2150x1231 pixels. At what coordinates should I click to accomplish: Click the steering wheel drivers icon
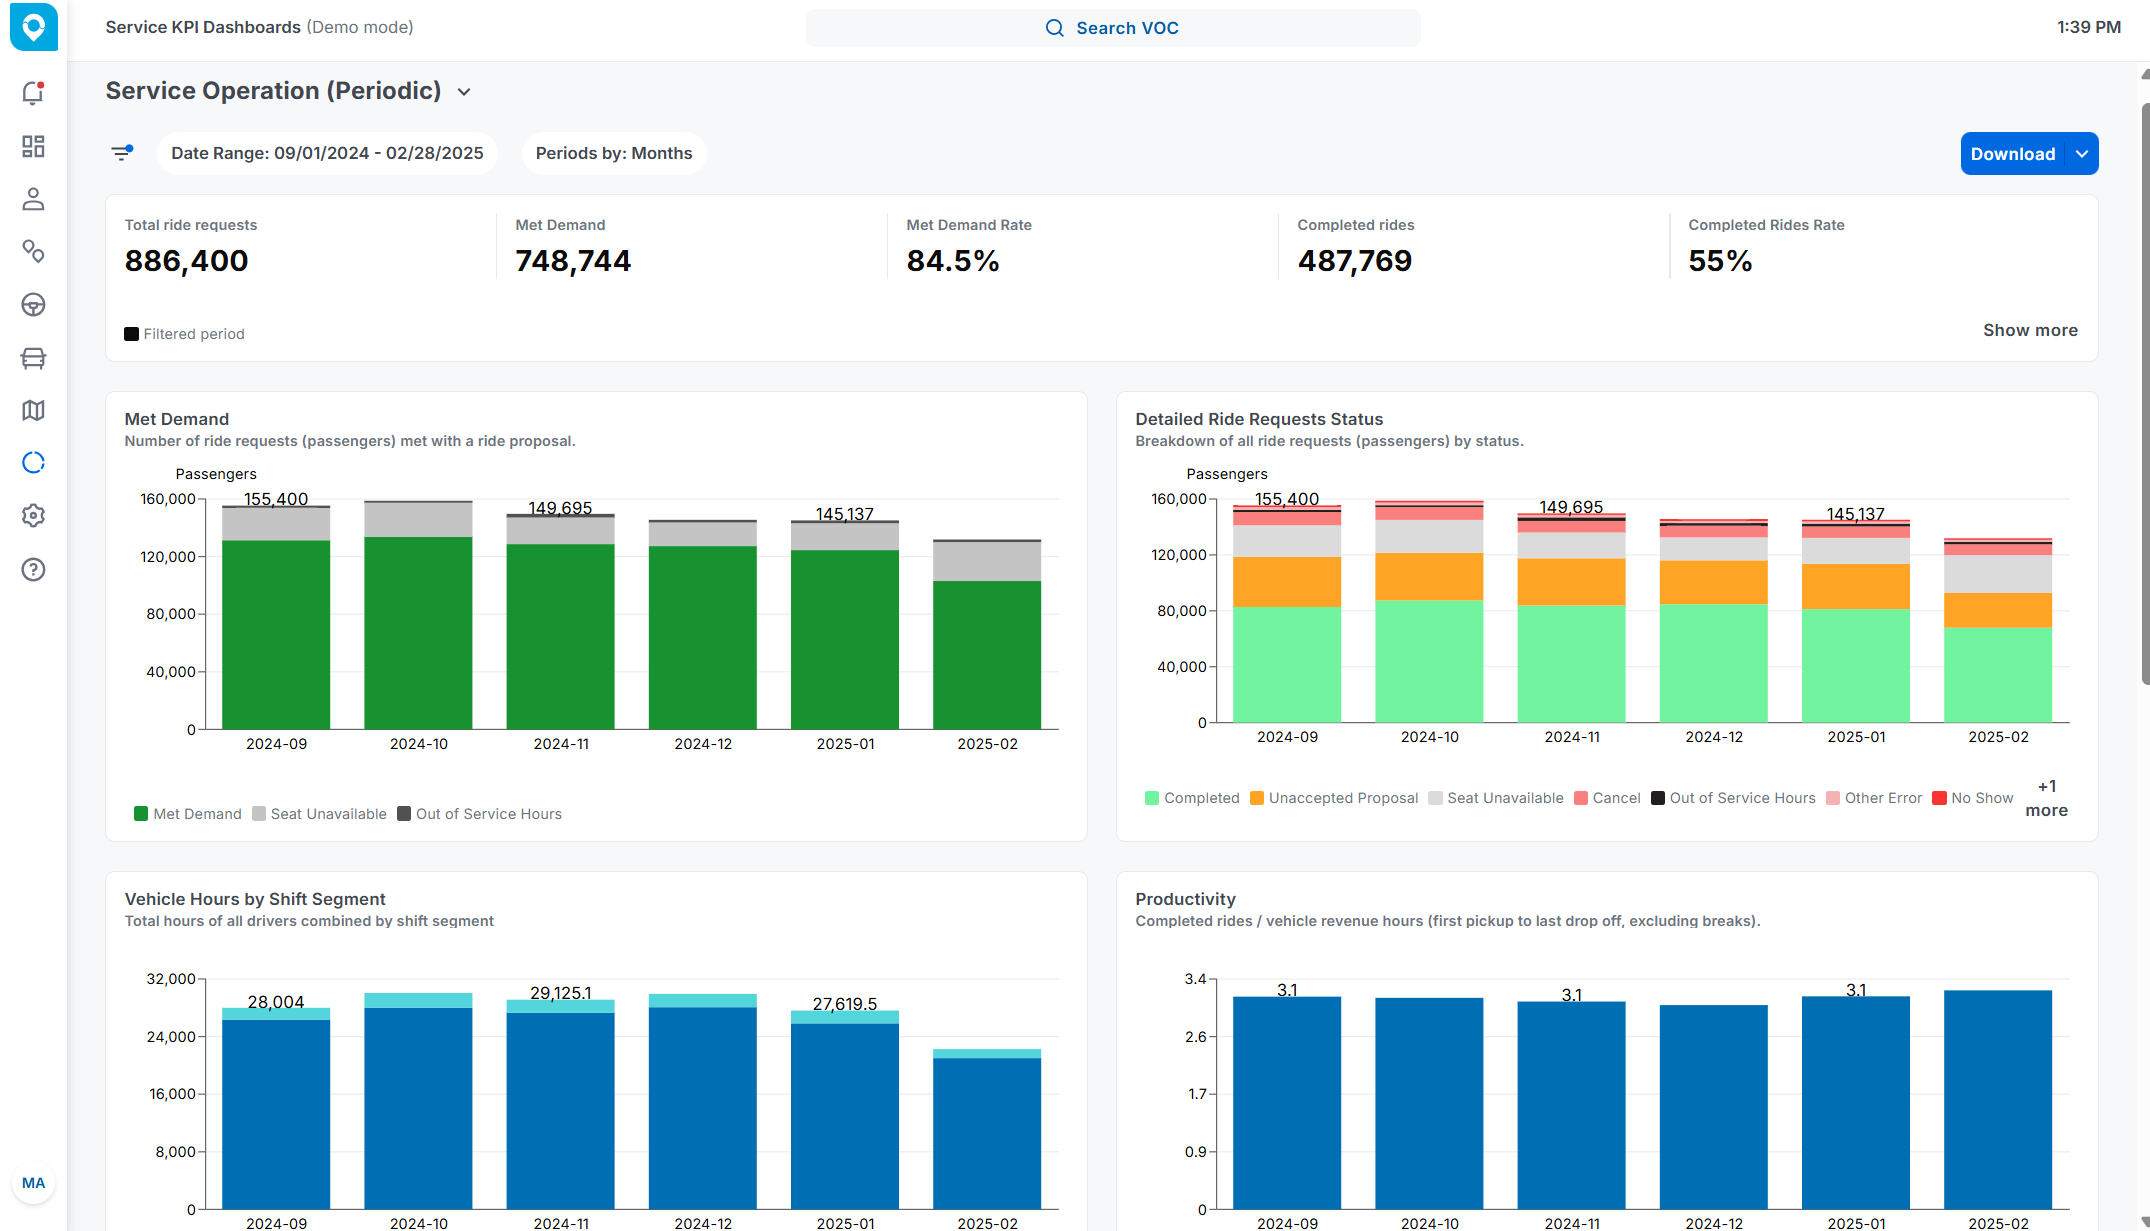pos(33,305)
